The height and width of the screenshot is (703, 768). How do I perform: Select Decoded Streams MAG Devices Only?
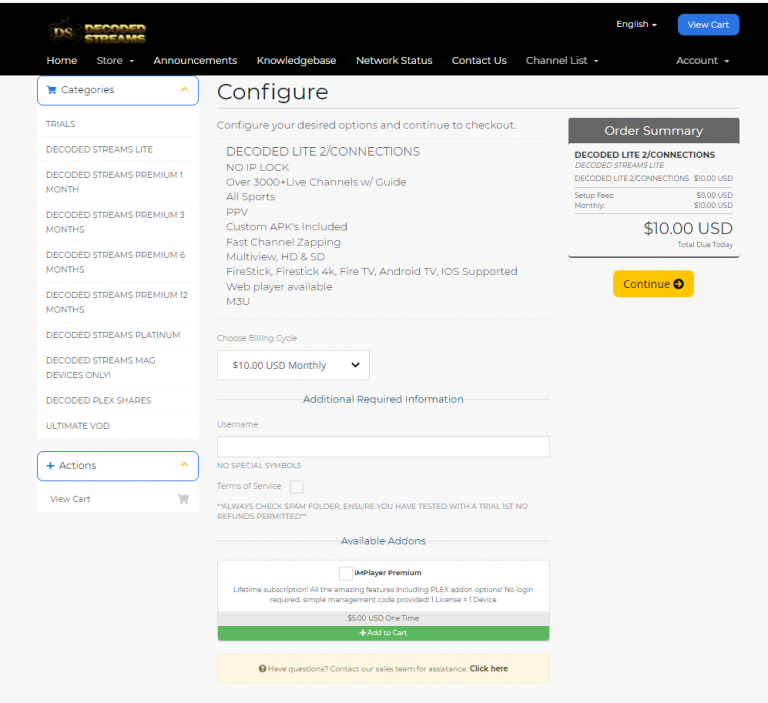pos(118,368)
